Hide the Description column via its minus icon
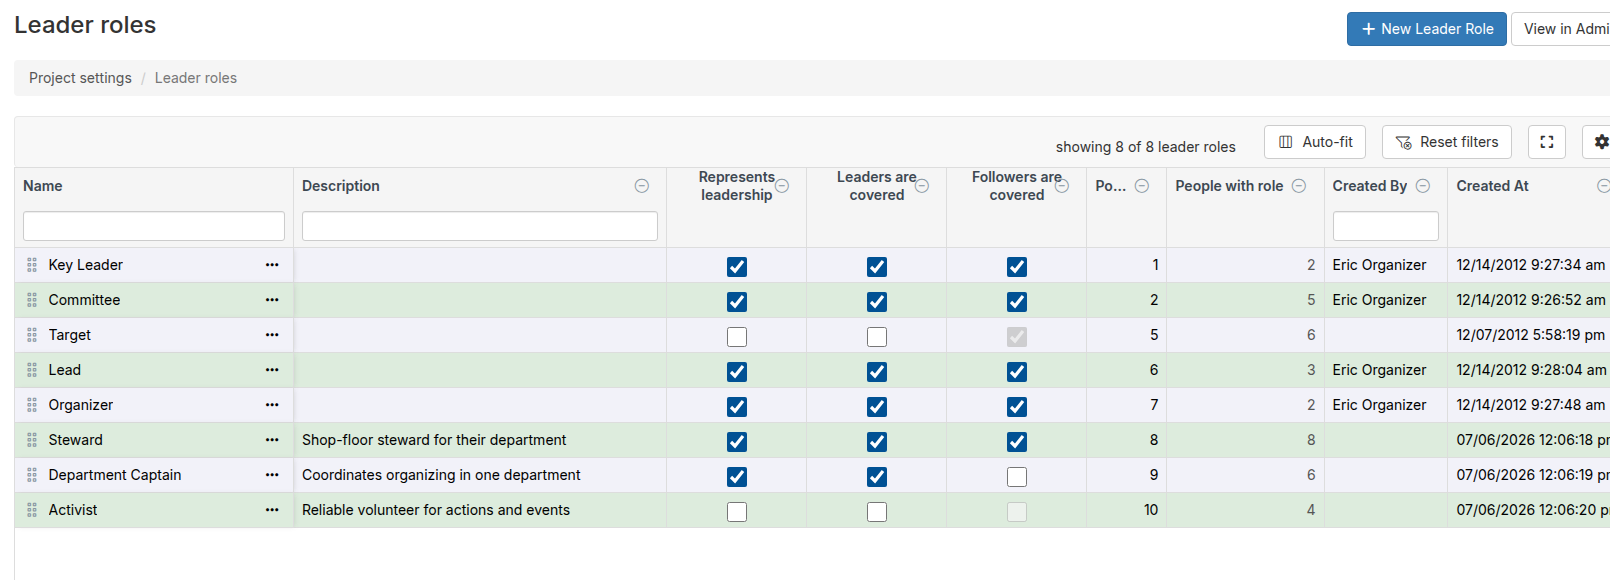This screenshot has width=1610, height=580. point(642,186)
